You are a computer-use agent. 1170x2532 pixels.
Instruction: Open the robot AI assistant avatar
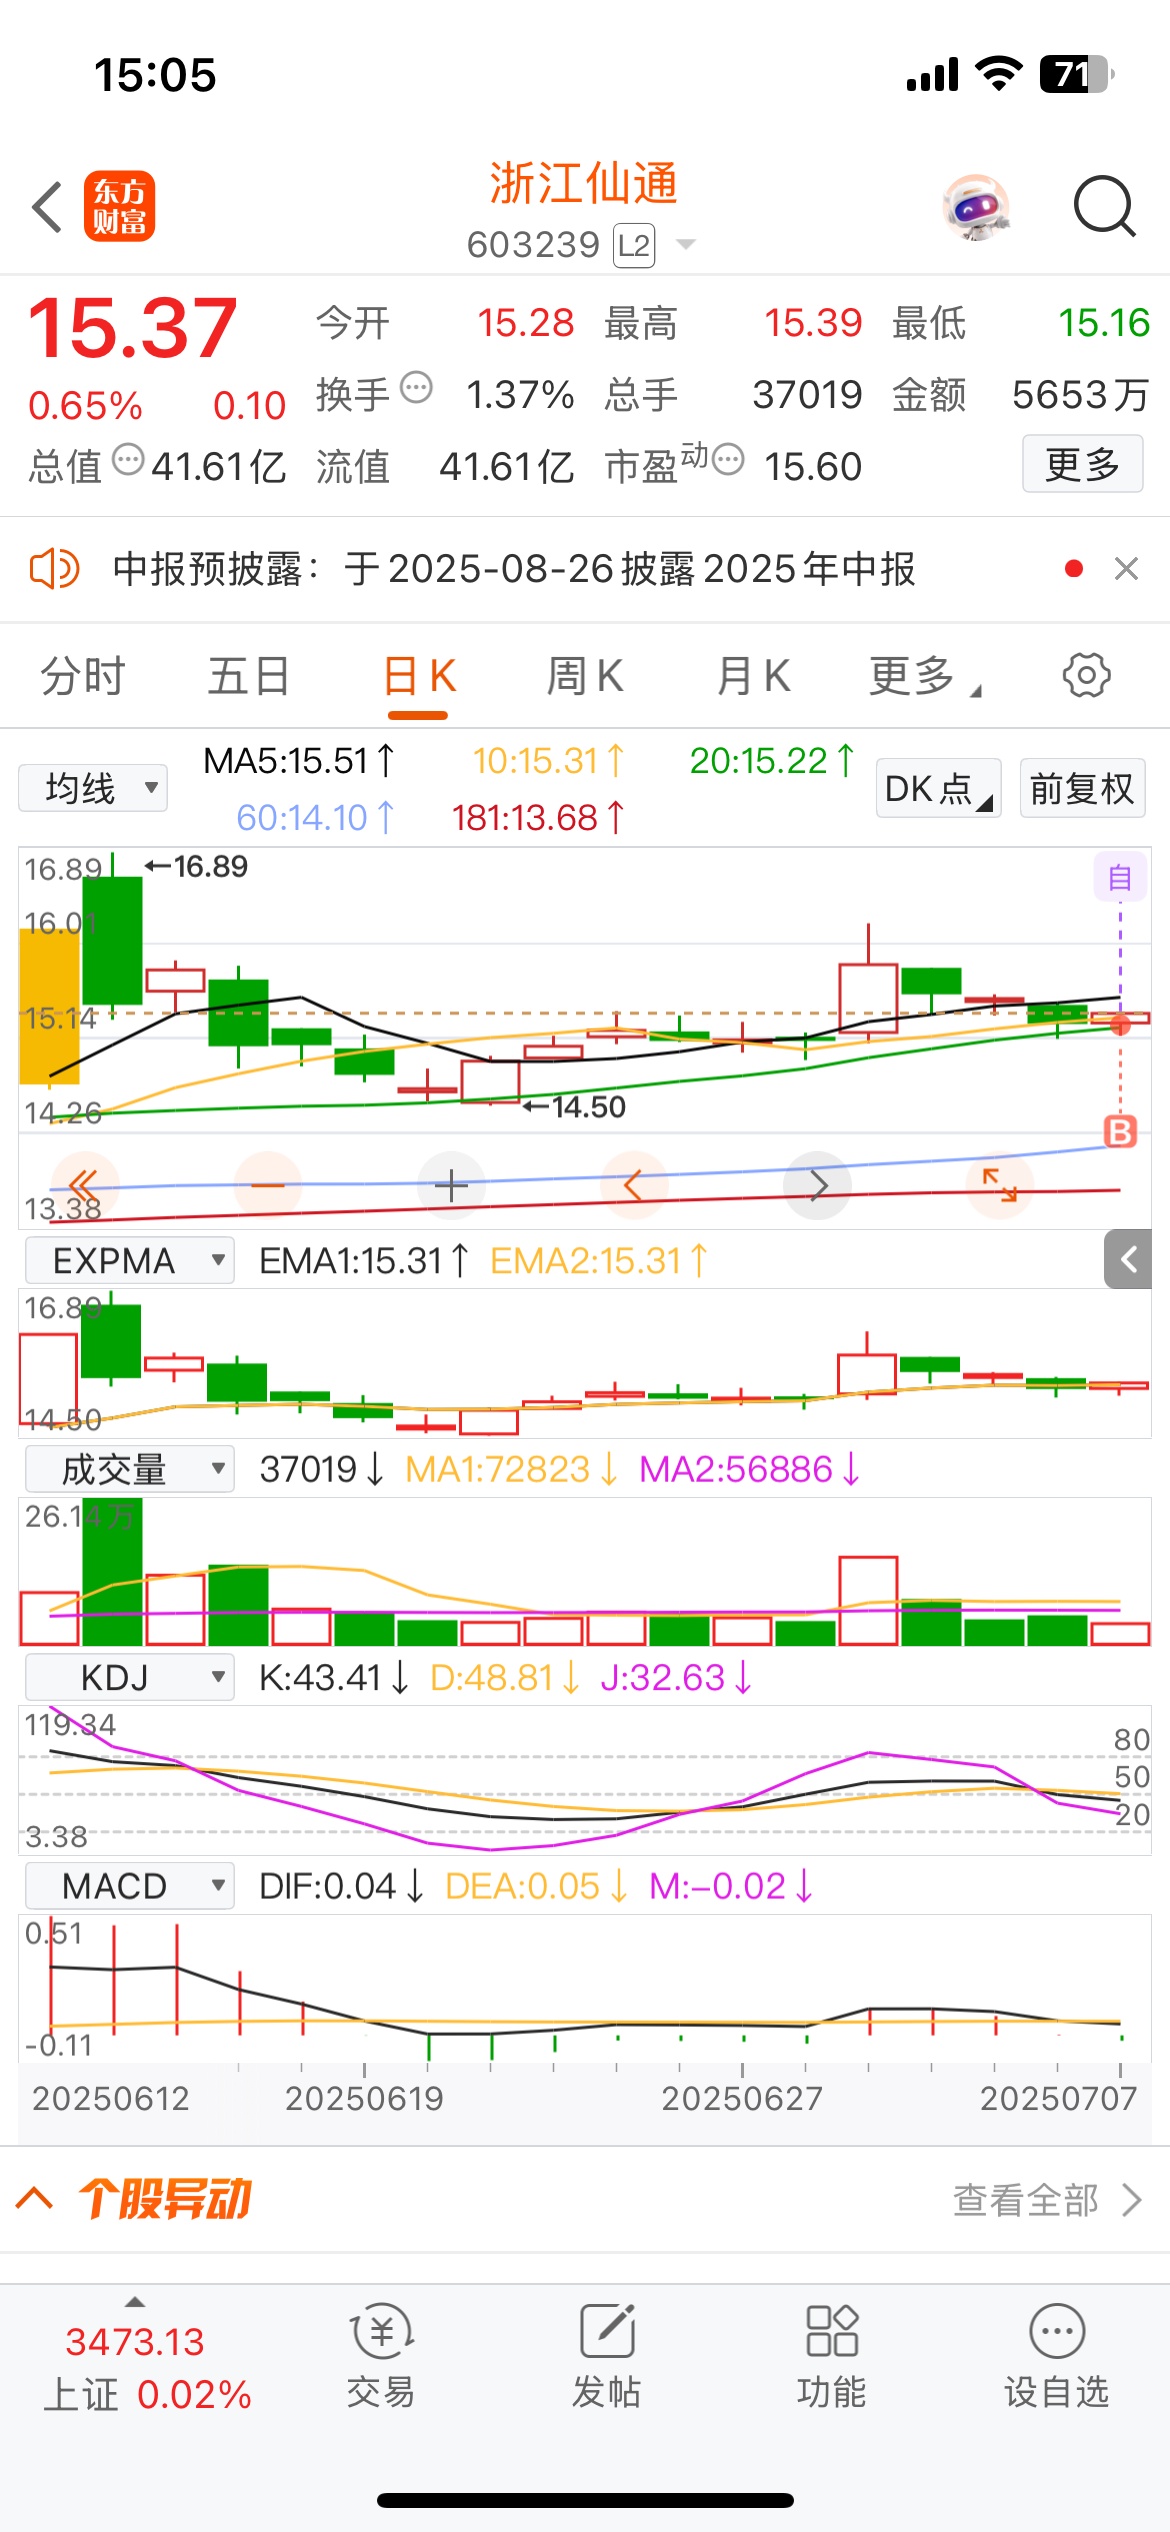(x=976, y=208)
